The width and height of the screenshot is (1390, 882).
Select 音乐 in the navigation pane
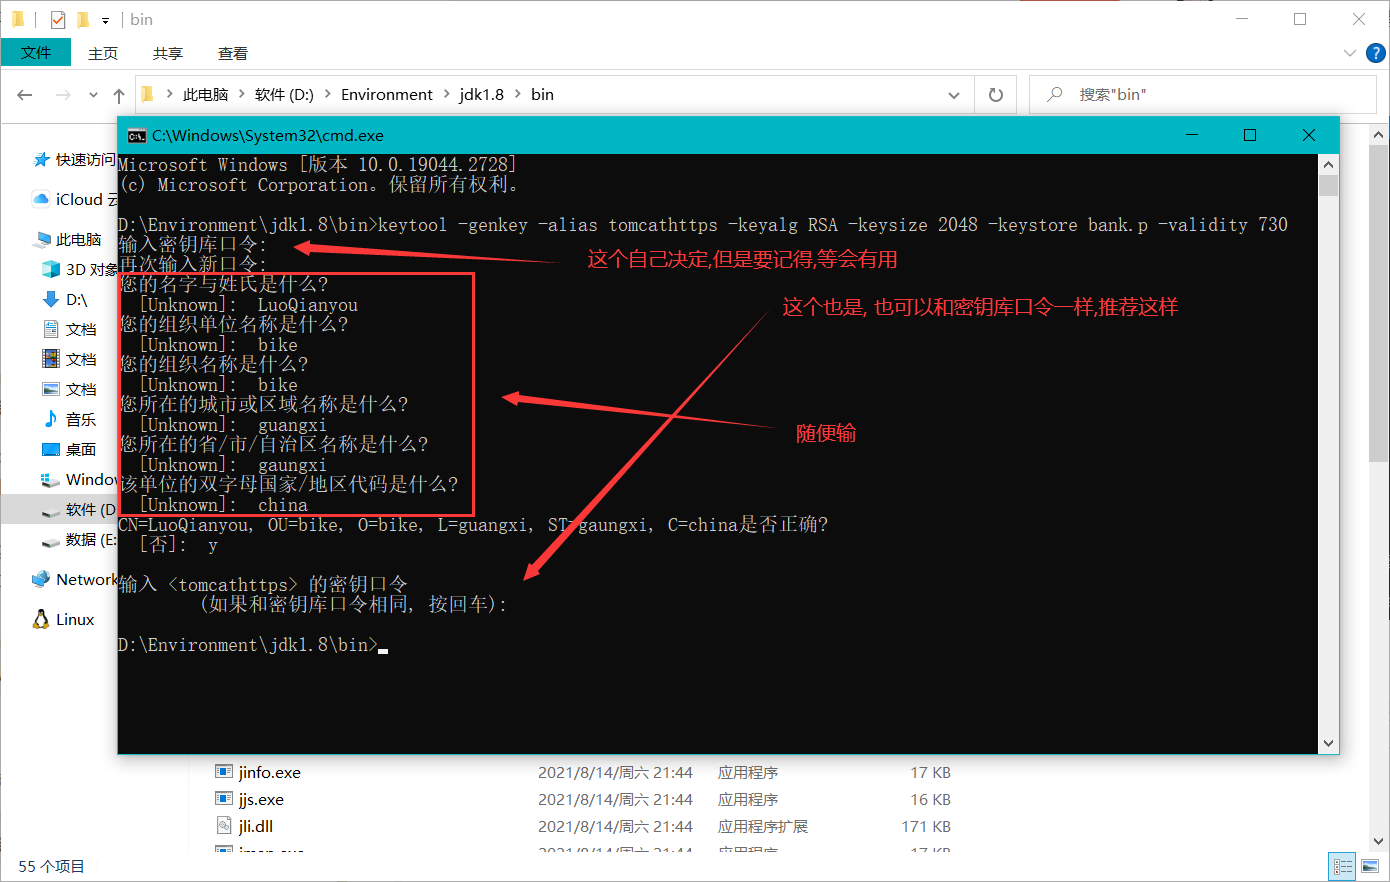(x=70, y=420)
